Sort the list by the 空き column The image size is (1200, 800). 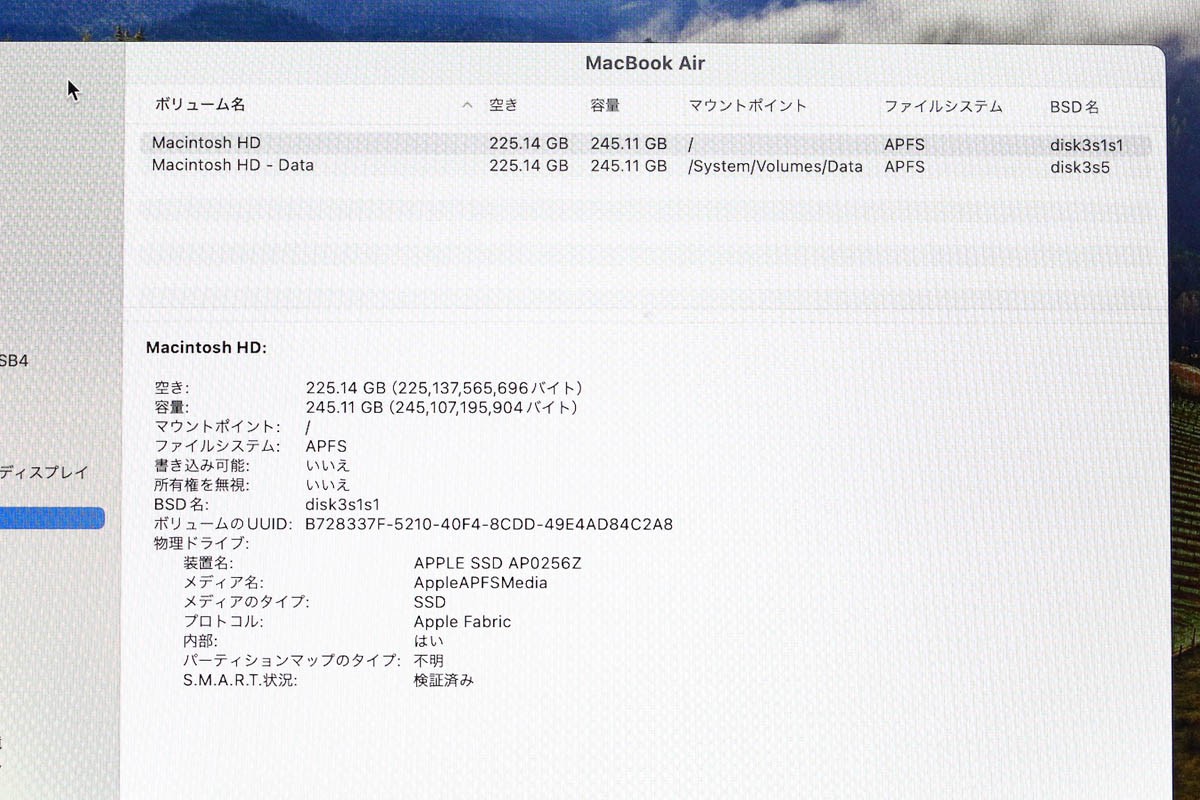[503, 104]
